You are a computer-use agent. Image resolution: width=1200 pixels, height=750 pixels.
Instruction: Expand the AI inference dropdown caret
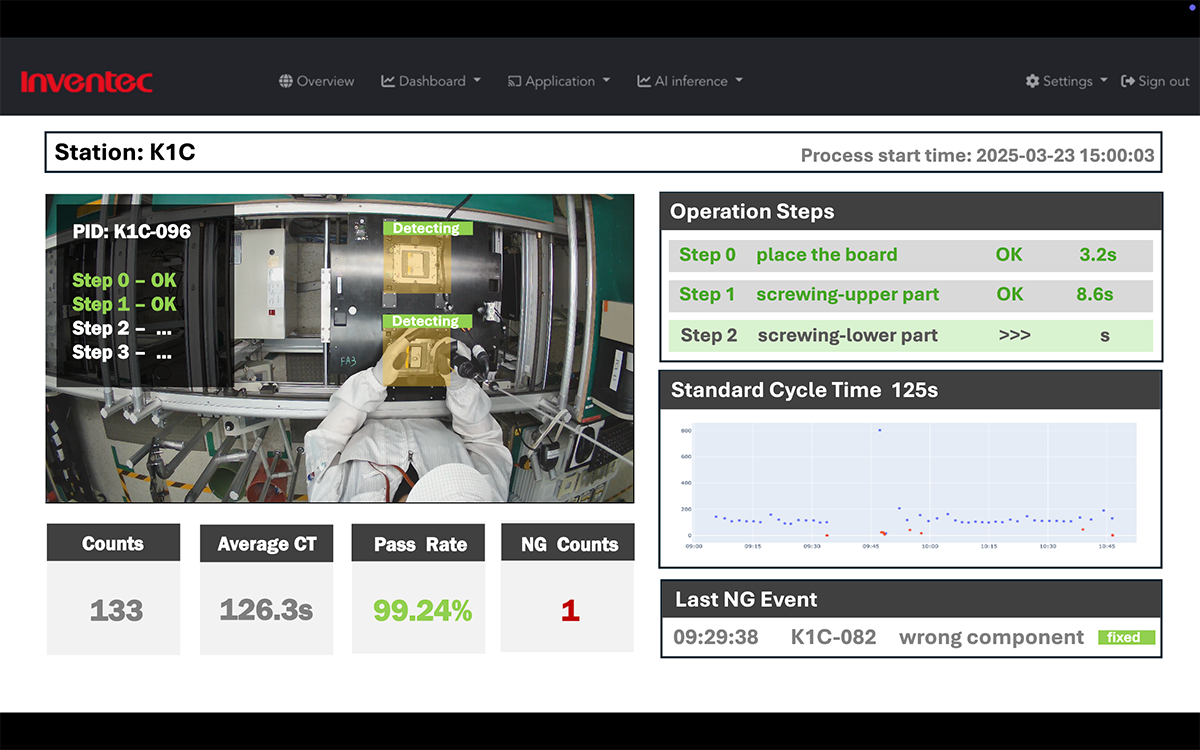point(739,81)
